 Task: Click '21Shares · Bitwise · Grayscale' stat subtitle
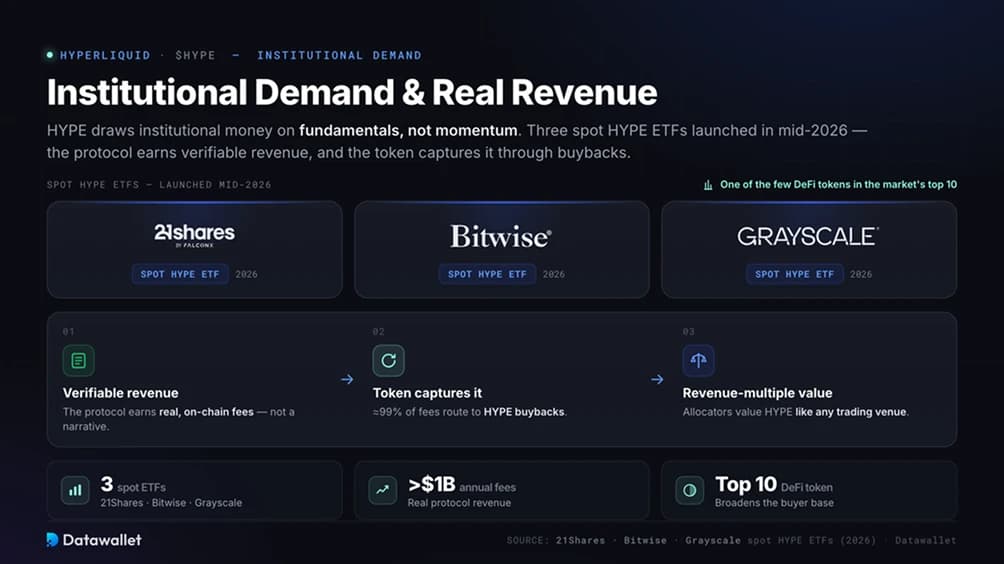point(171,503)
